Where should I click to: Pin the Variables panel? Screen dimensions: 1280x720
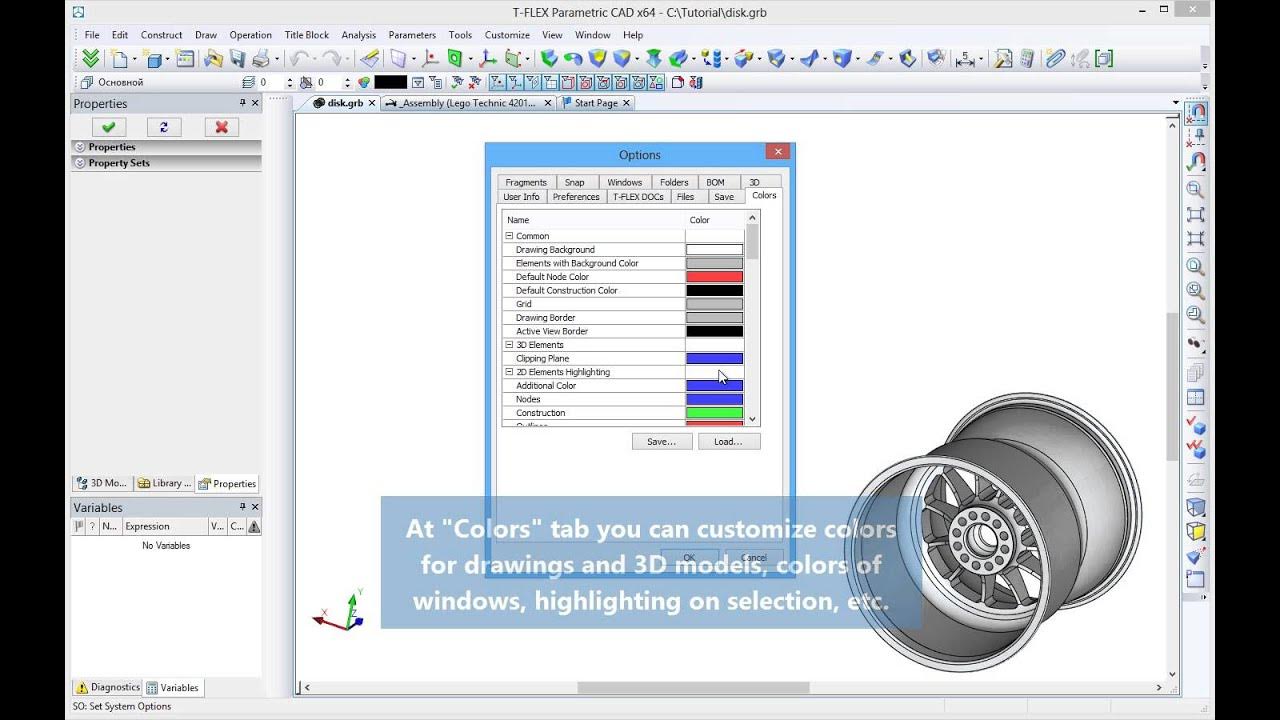click(242, 507)
